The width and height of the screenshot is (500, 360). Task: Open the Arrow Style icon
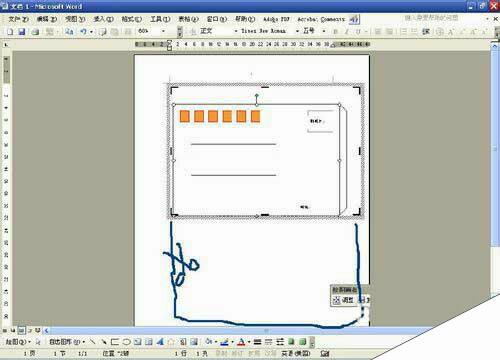(x=280, y=342)
